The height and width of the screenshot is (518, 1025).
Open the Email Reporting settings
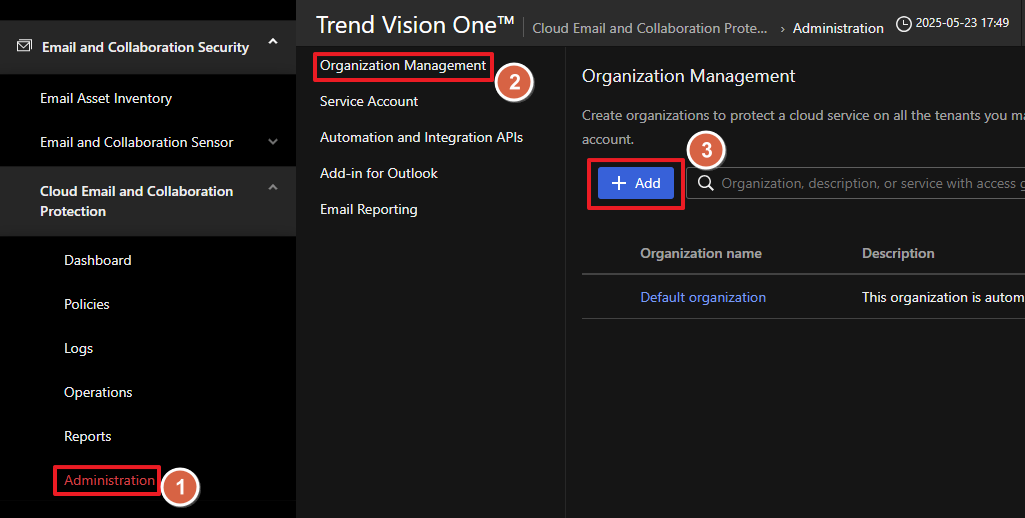pos(369,209)
